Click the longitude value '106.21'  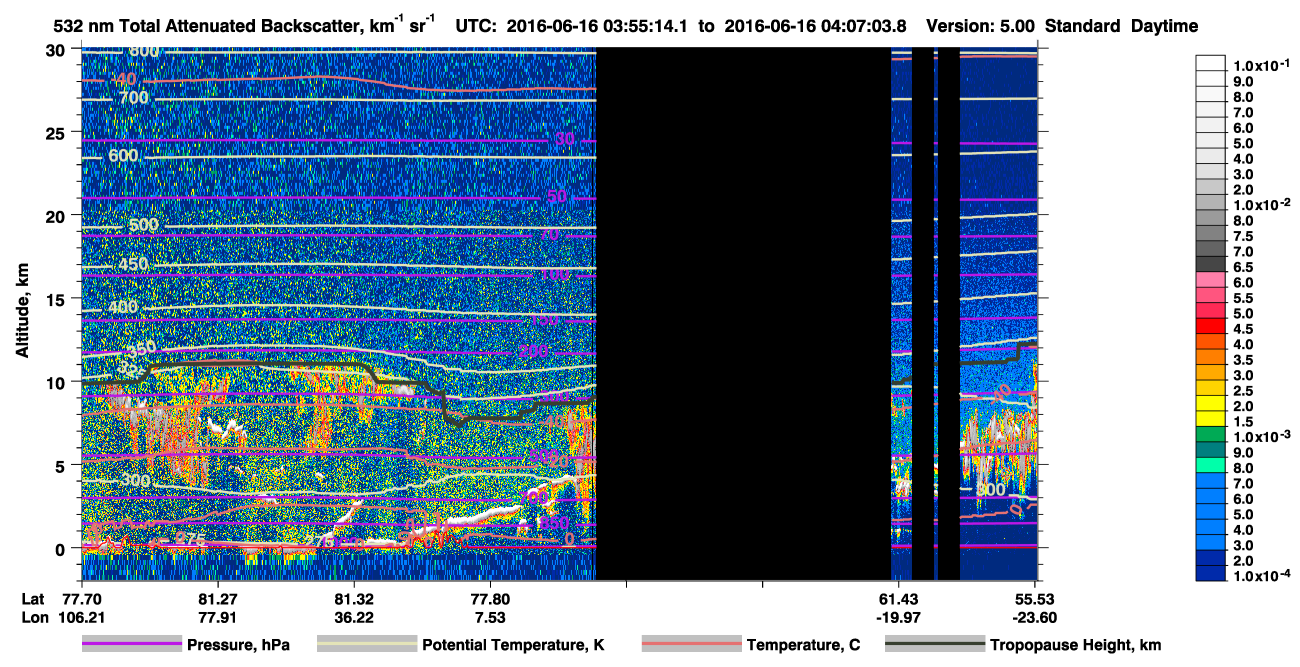pyautogui.click(x=80, y=617)
